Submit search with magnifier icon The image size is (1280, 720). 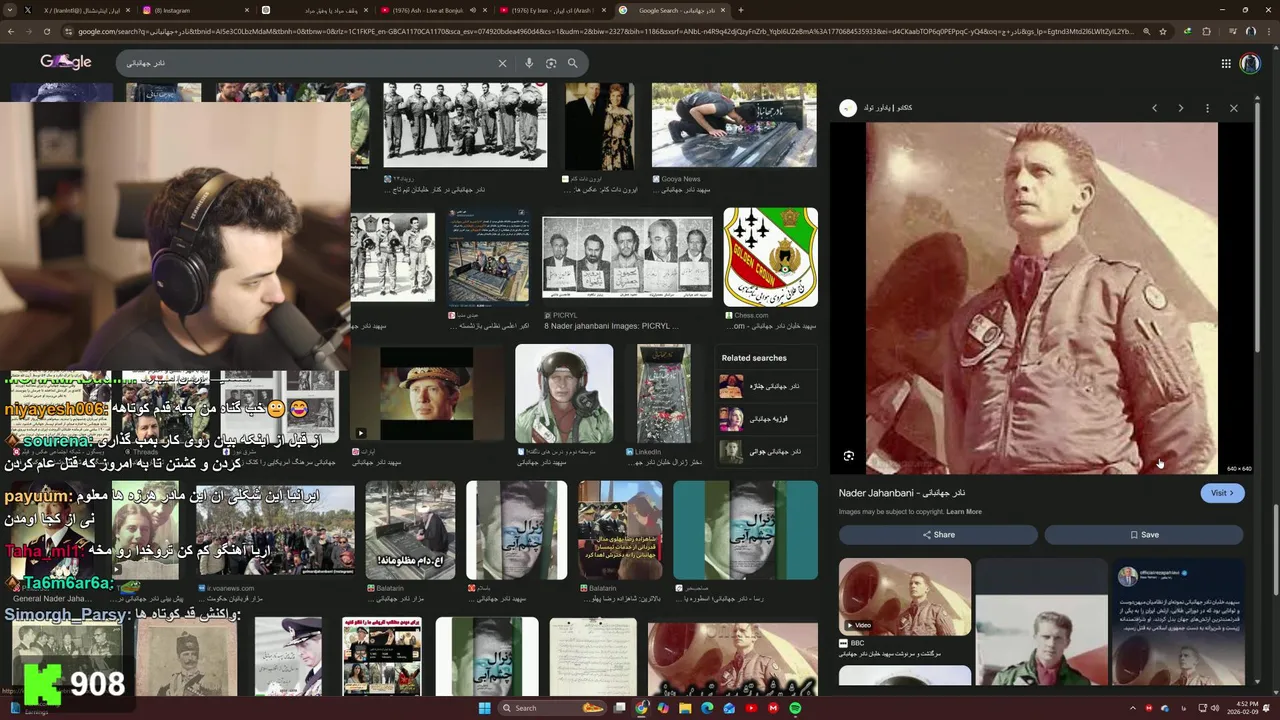pos(573,63)
